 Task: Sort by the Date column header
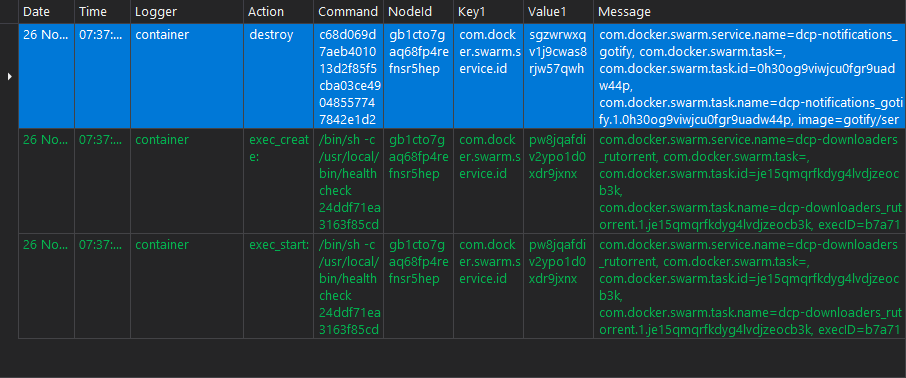coord(47,12)
